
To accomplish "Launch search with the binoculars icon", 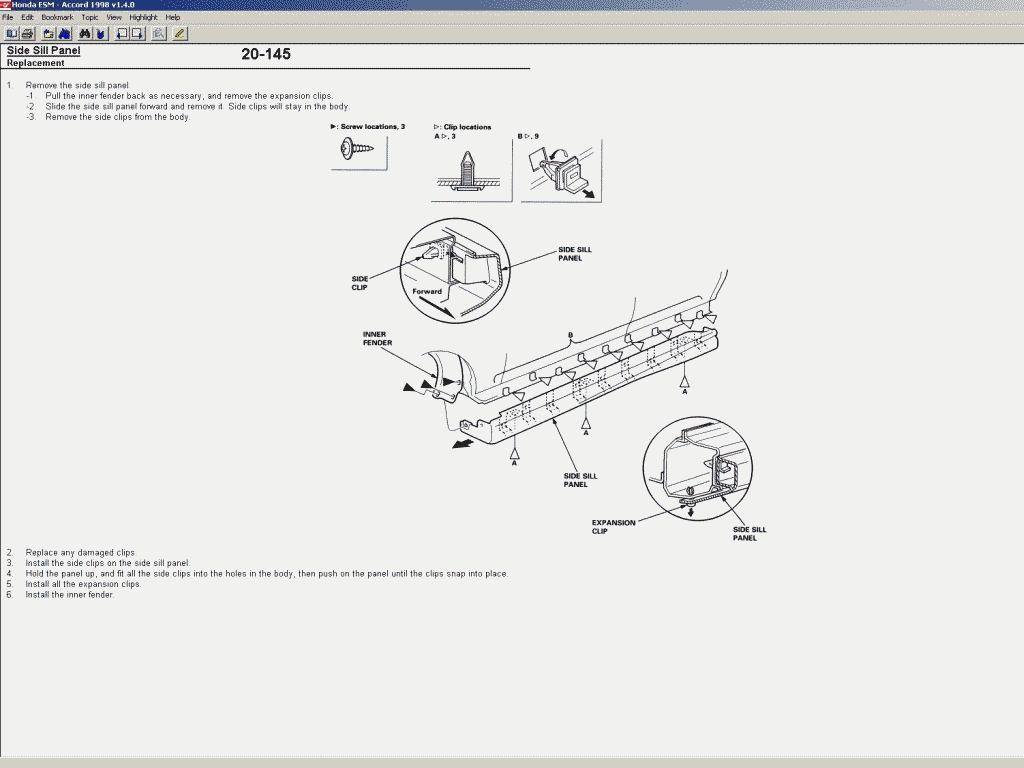I will [x=85, y=33].
